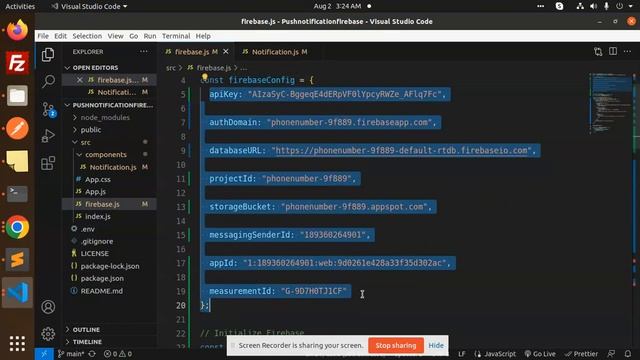Open the Search view in activity bar
Viewport: 640px width, 360px height.
[48, 81]
